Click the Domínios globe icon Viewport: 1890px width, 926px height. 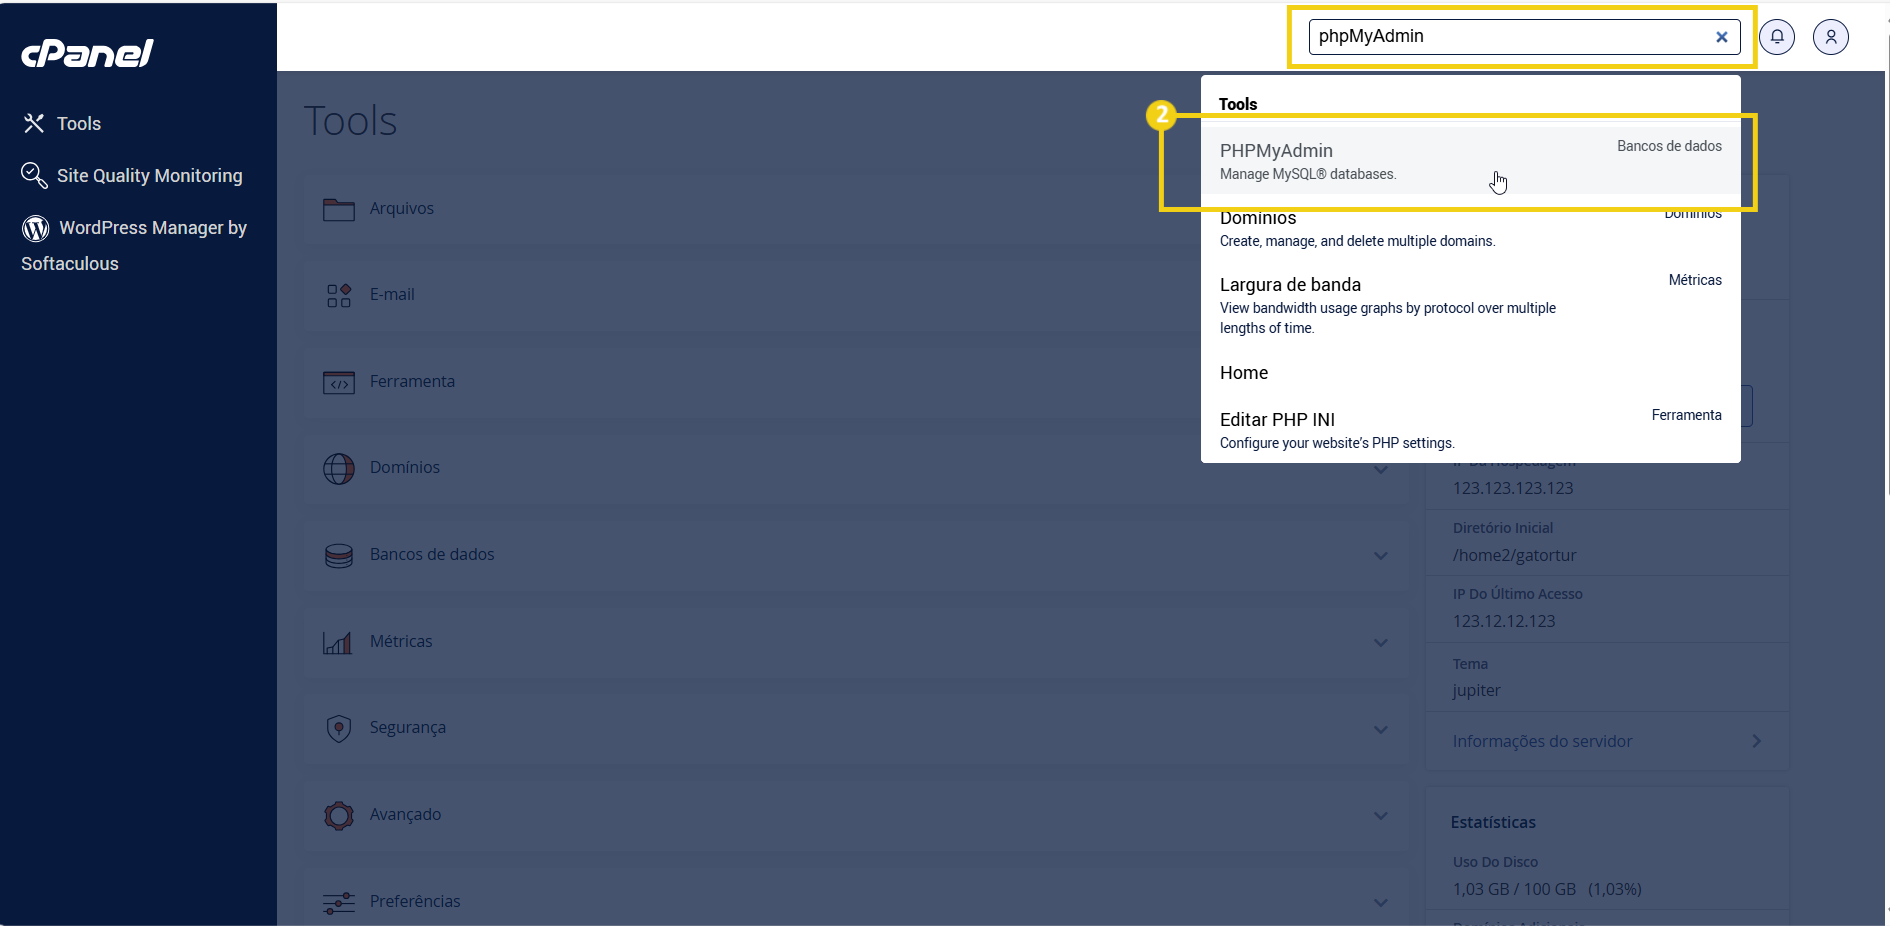(x=339, y=468)
